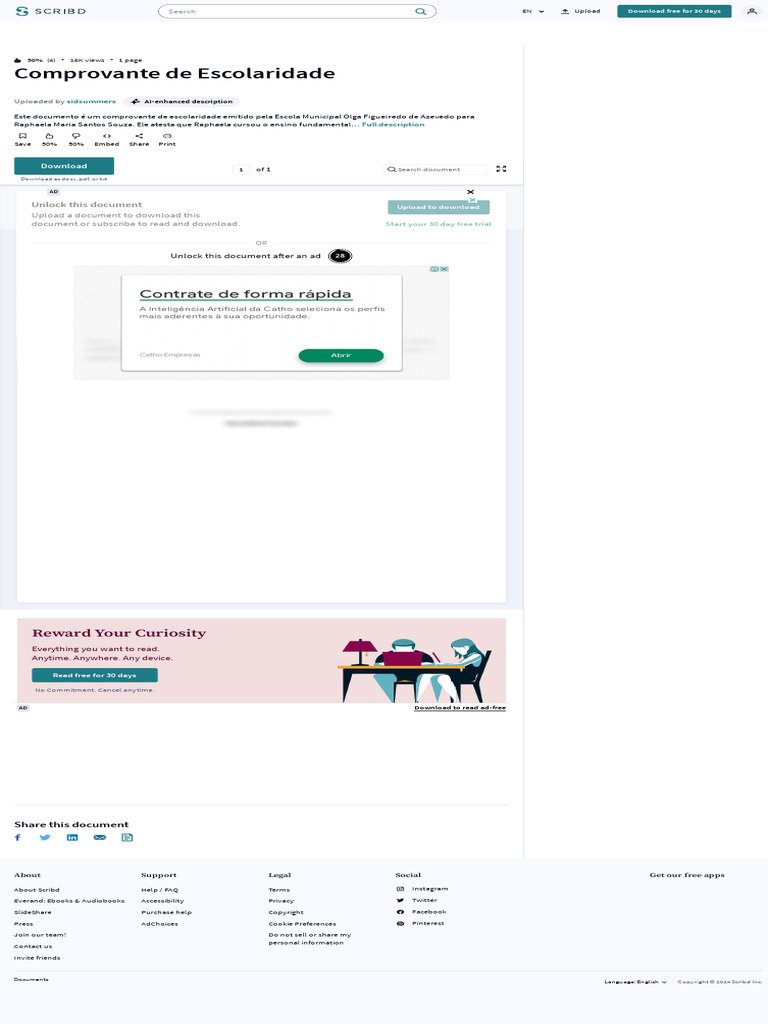Click the page number input
Screen dimensions: 768x1024
[x=241, y=169]
